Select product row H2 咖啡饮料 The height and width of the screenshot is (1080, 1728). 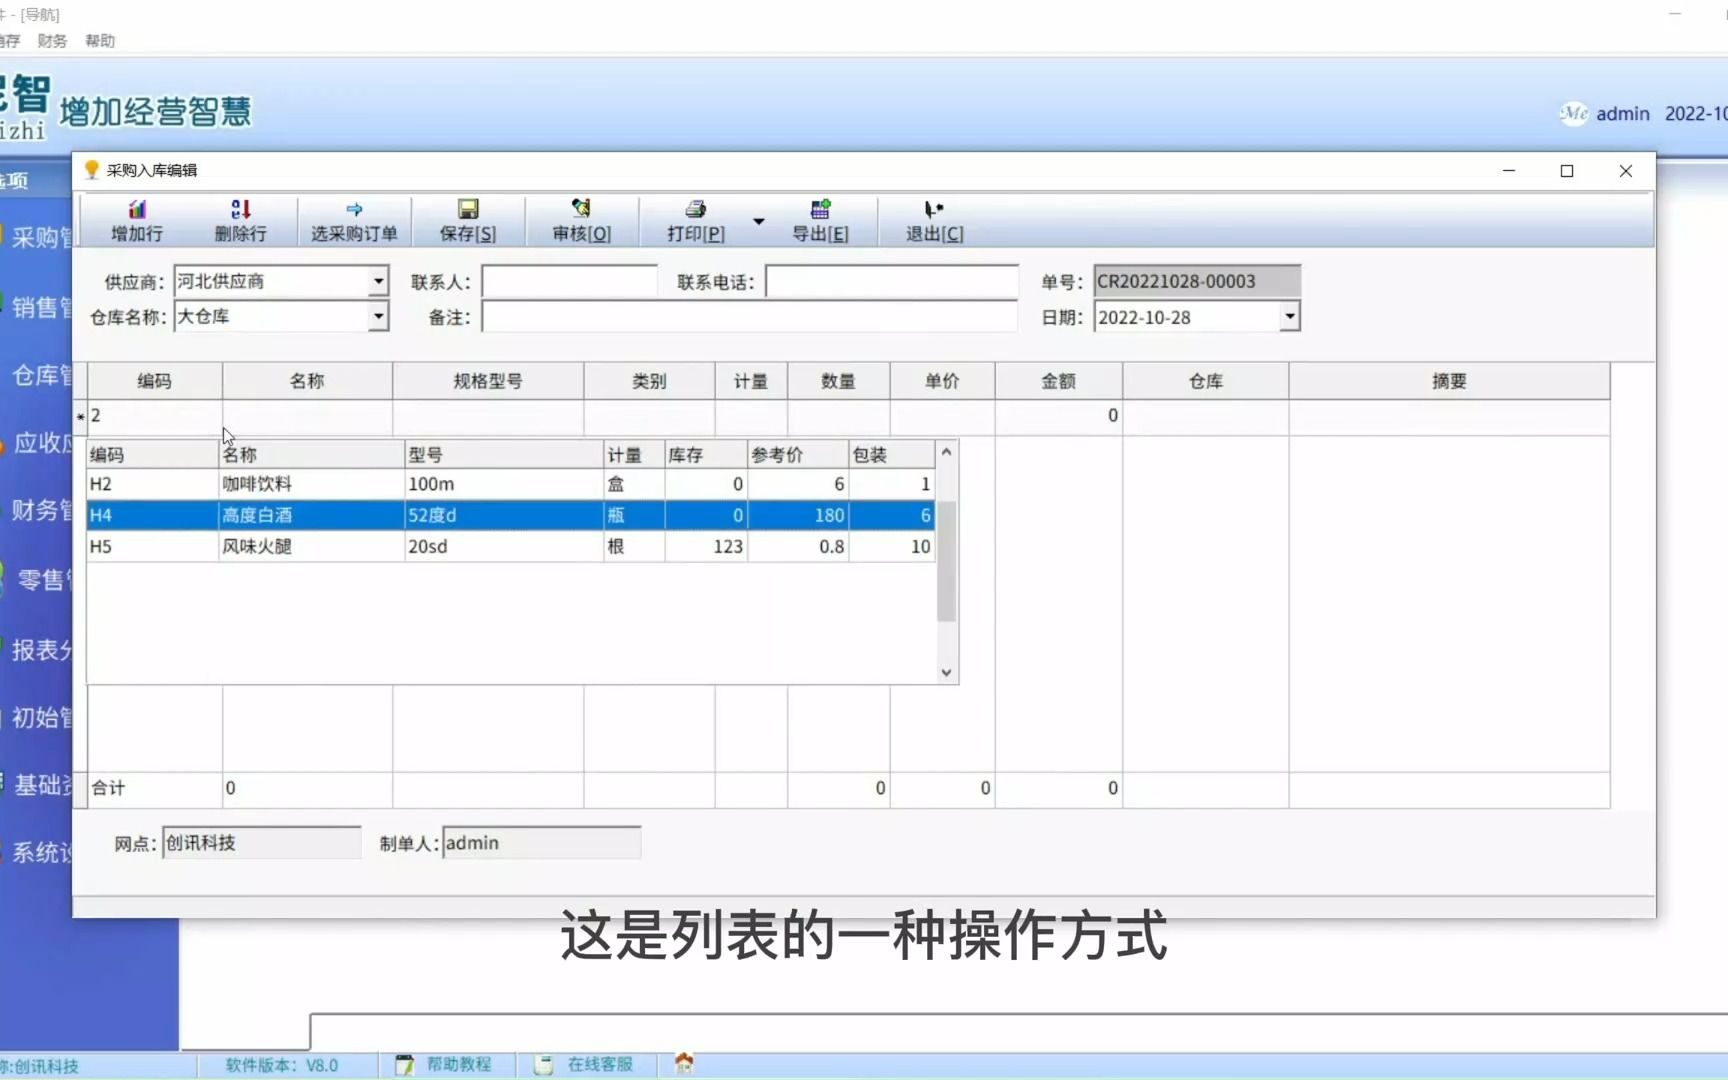pos(511,484)
